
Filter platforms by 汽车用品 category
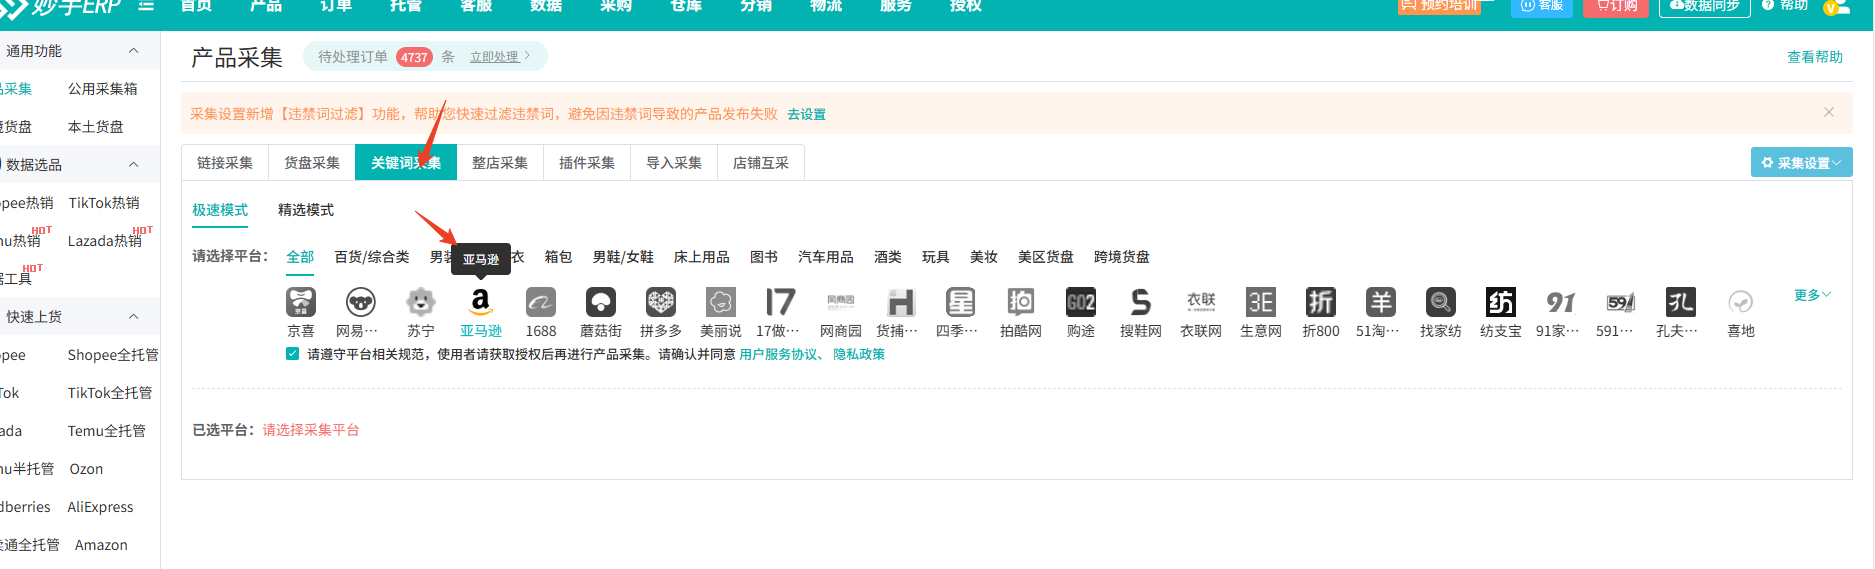(826, 257)
